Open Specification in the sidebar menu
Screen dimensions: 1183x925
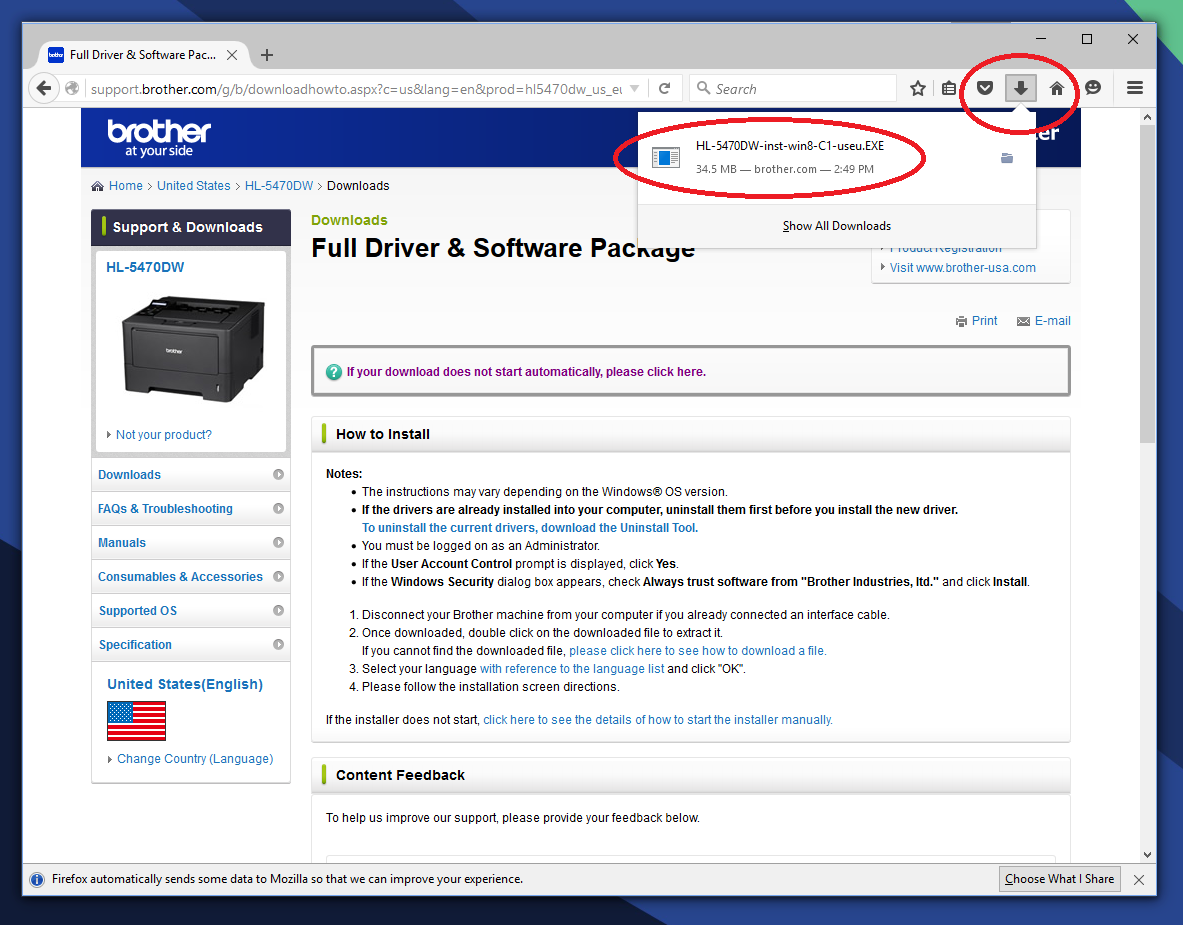click(191, 644)
